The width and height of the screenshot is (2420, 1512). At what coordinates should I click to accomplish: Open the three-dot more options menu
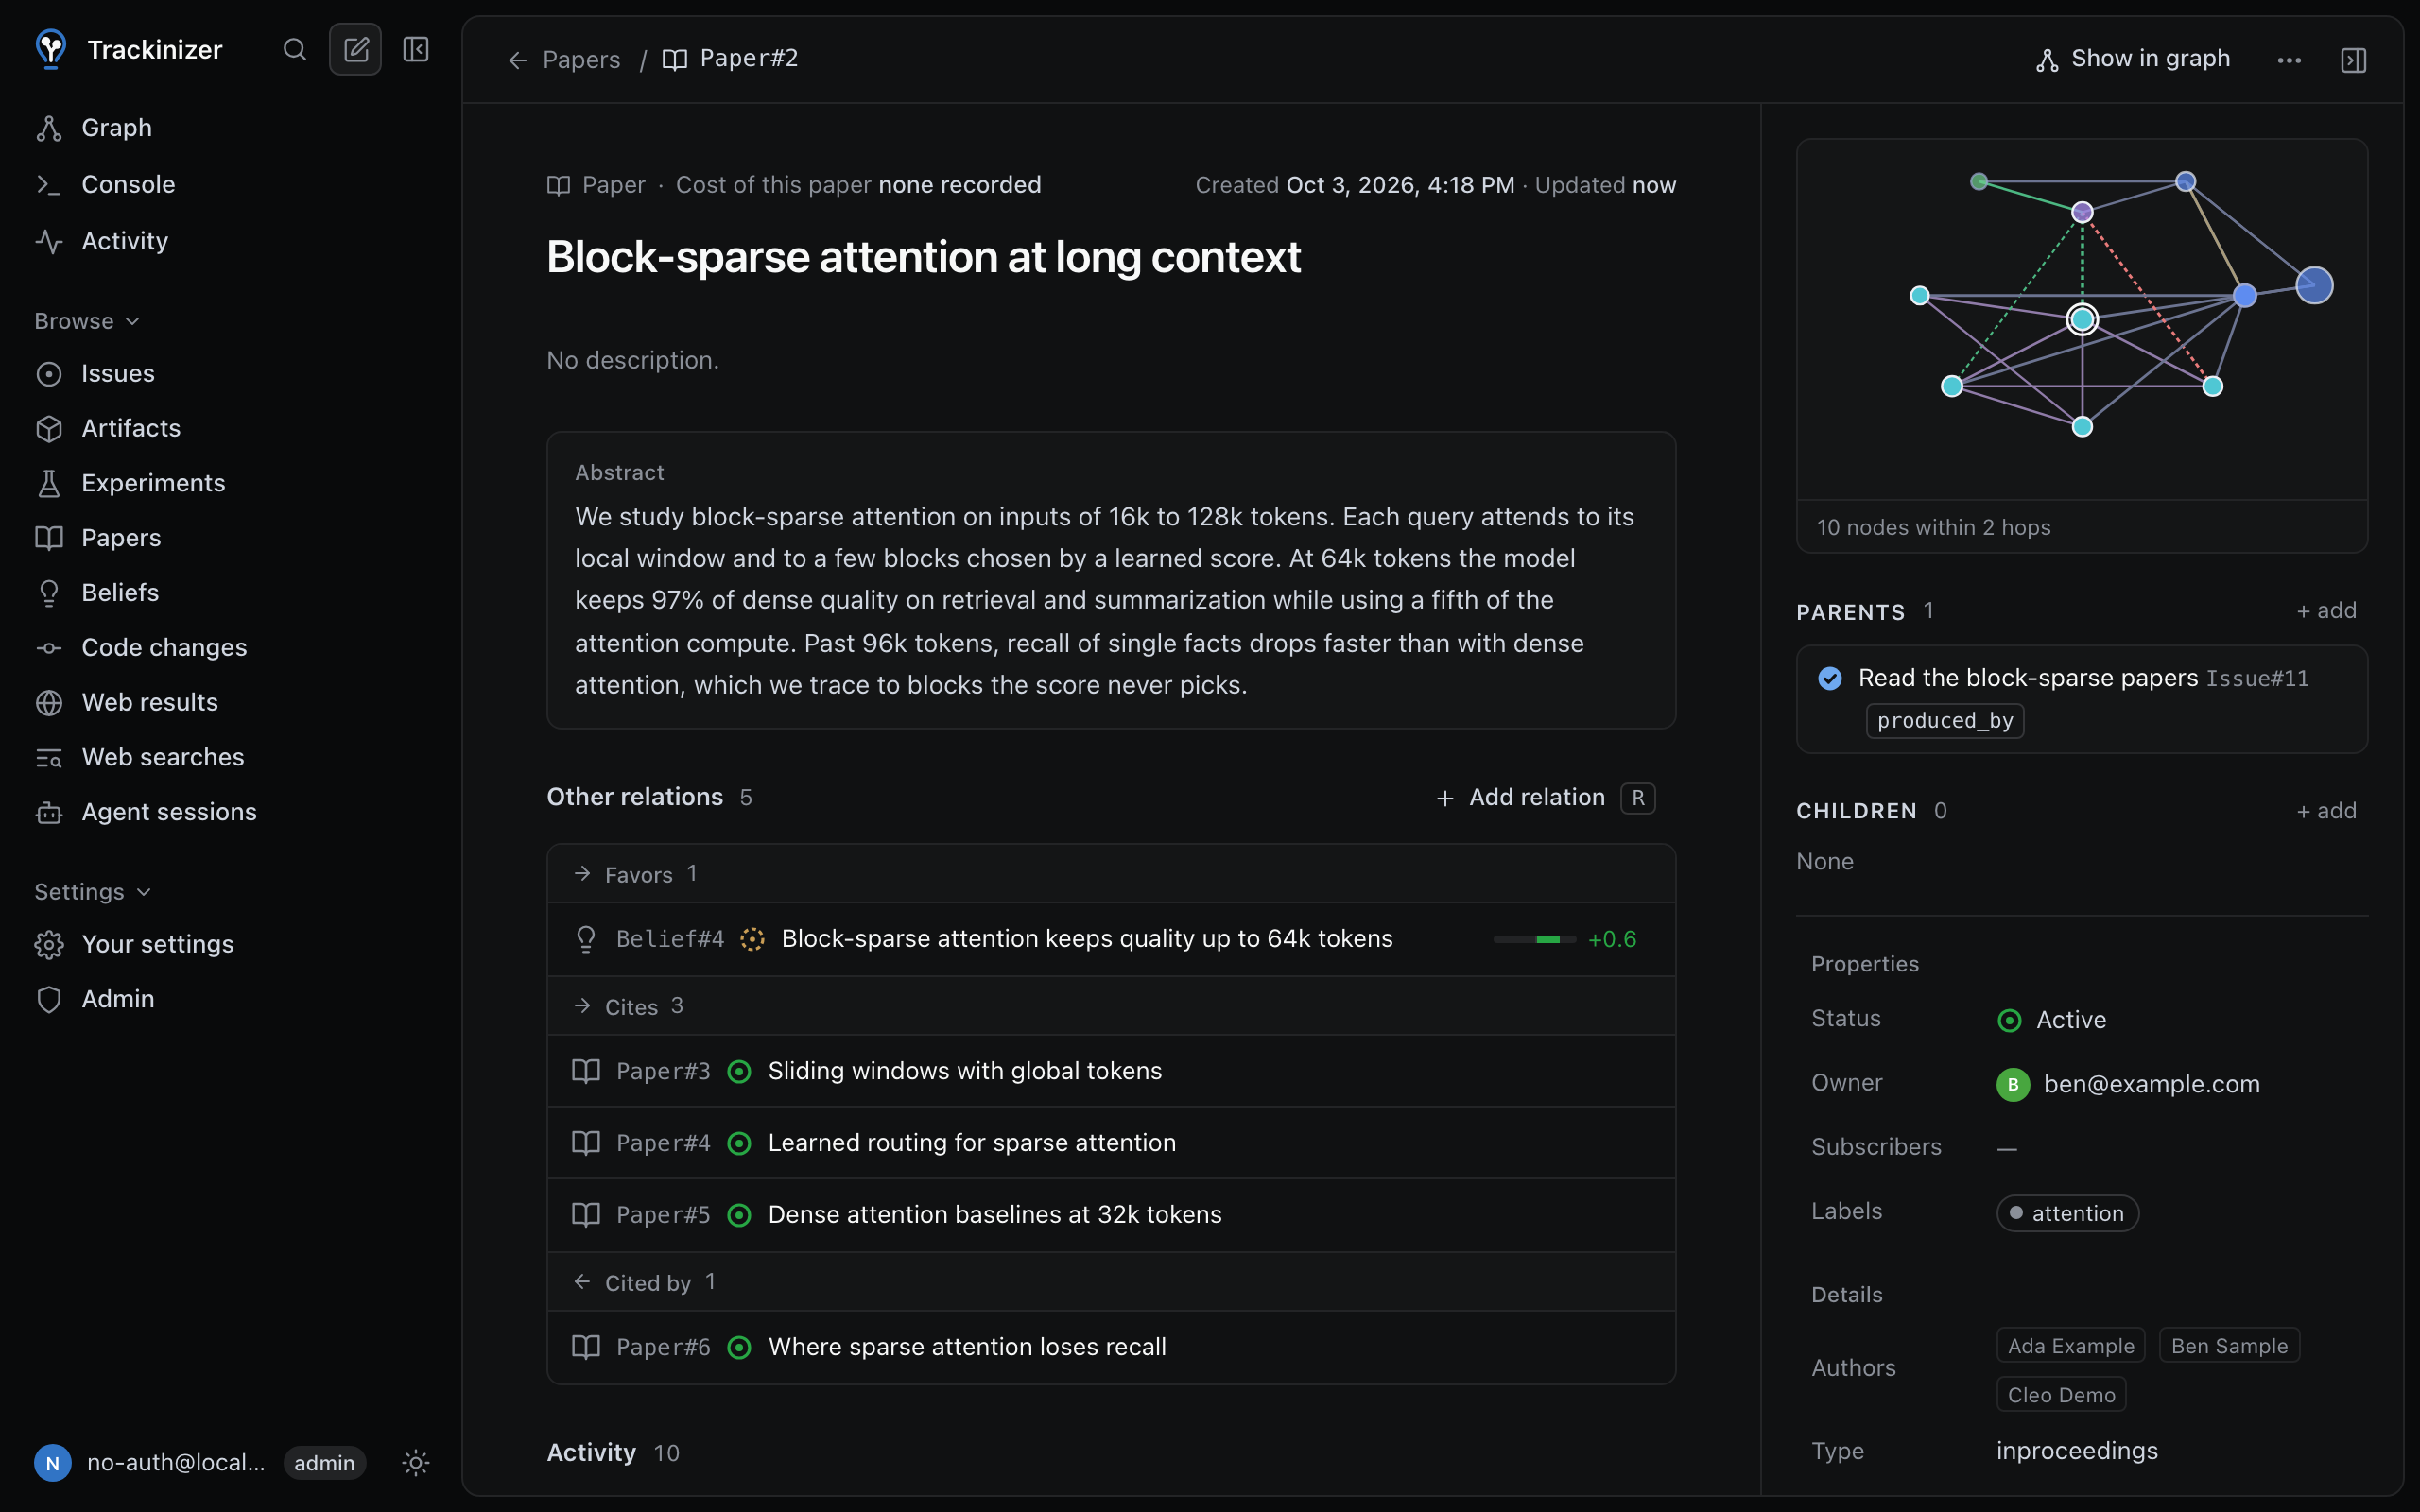pos(2289,60)
